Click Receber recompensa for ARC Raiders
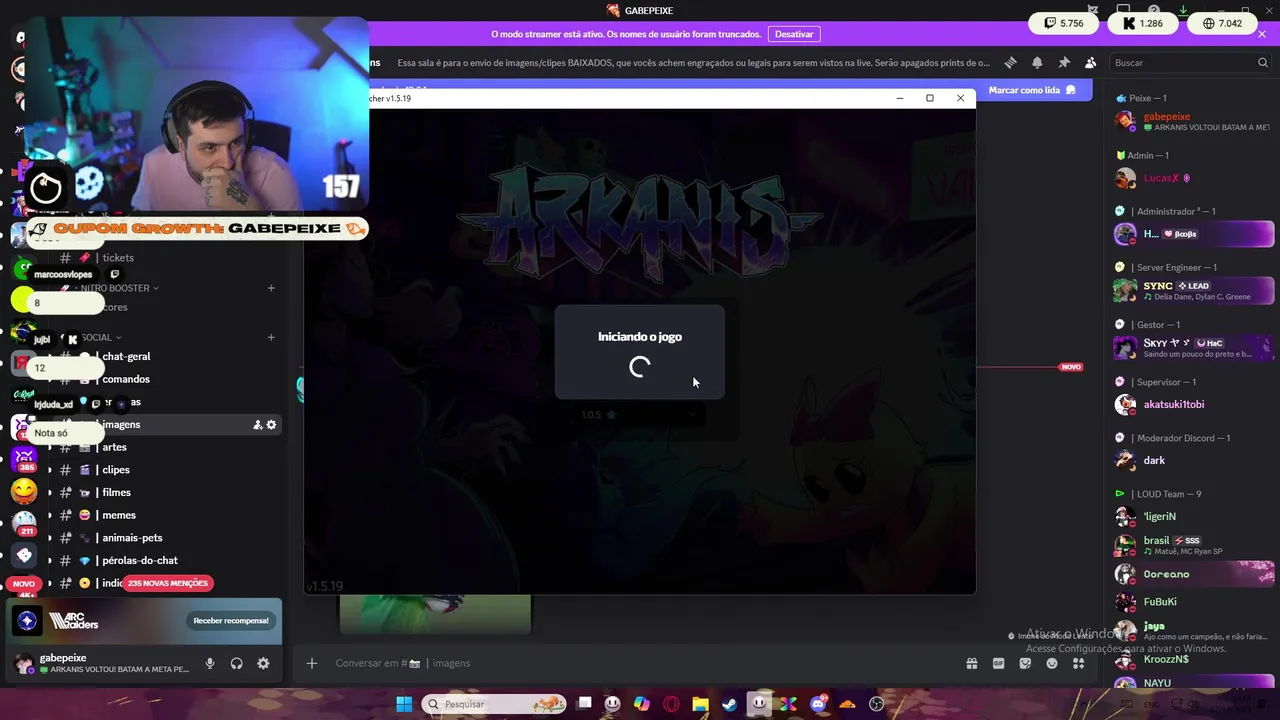1280x720 pixels. [x=231, y=621]
